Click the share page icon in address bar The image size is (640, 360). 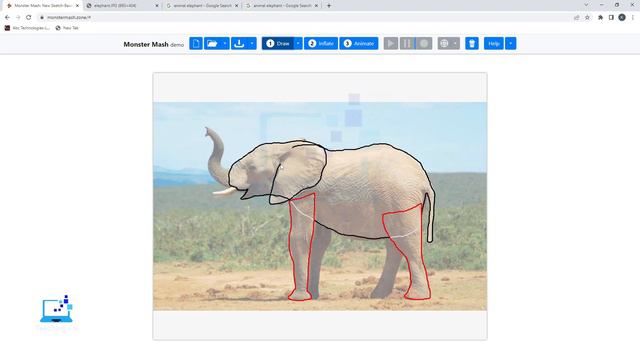pyautogui.click(x=576, y=18)
